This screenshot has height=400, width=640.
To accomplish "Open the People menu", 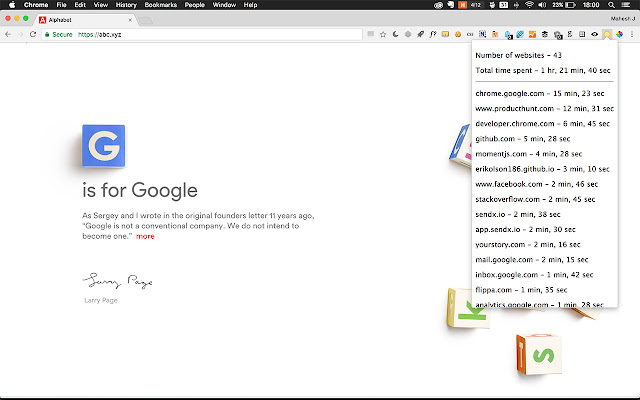I will pyautogui.click(x=194, y=5).
